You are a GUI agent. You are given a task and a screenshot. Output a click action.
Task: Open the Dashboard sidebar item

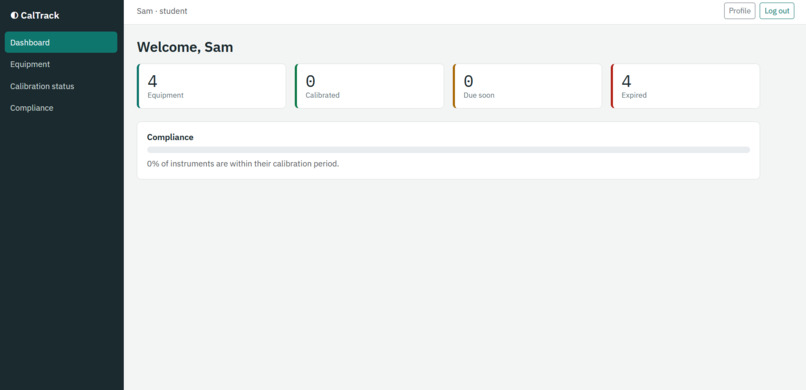(x=61, y=42)
